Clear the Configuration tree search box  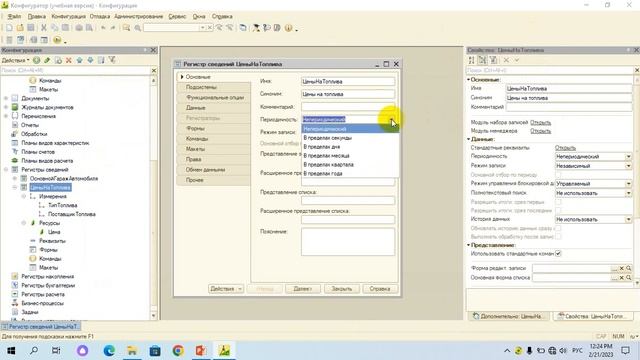(x=154, y=71)
